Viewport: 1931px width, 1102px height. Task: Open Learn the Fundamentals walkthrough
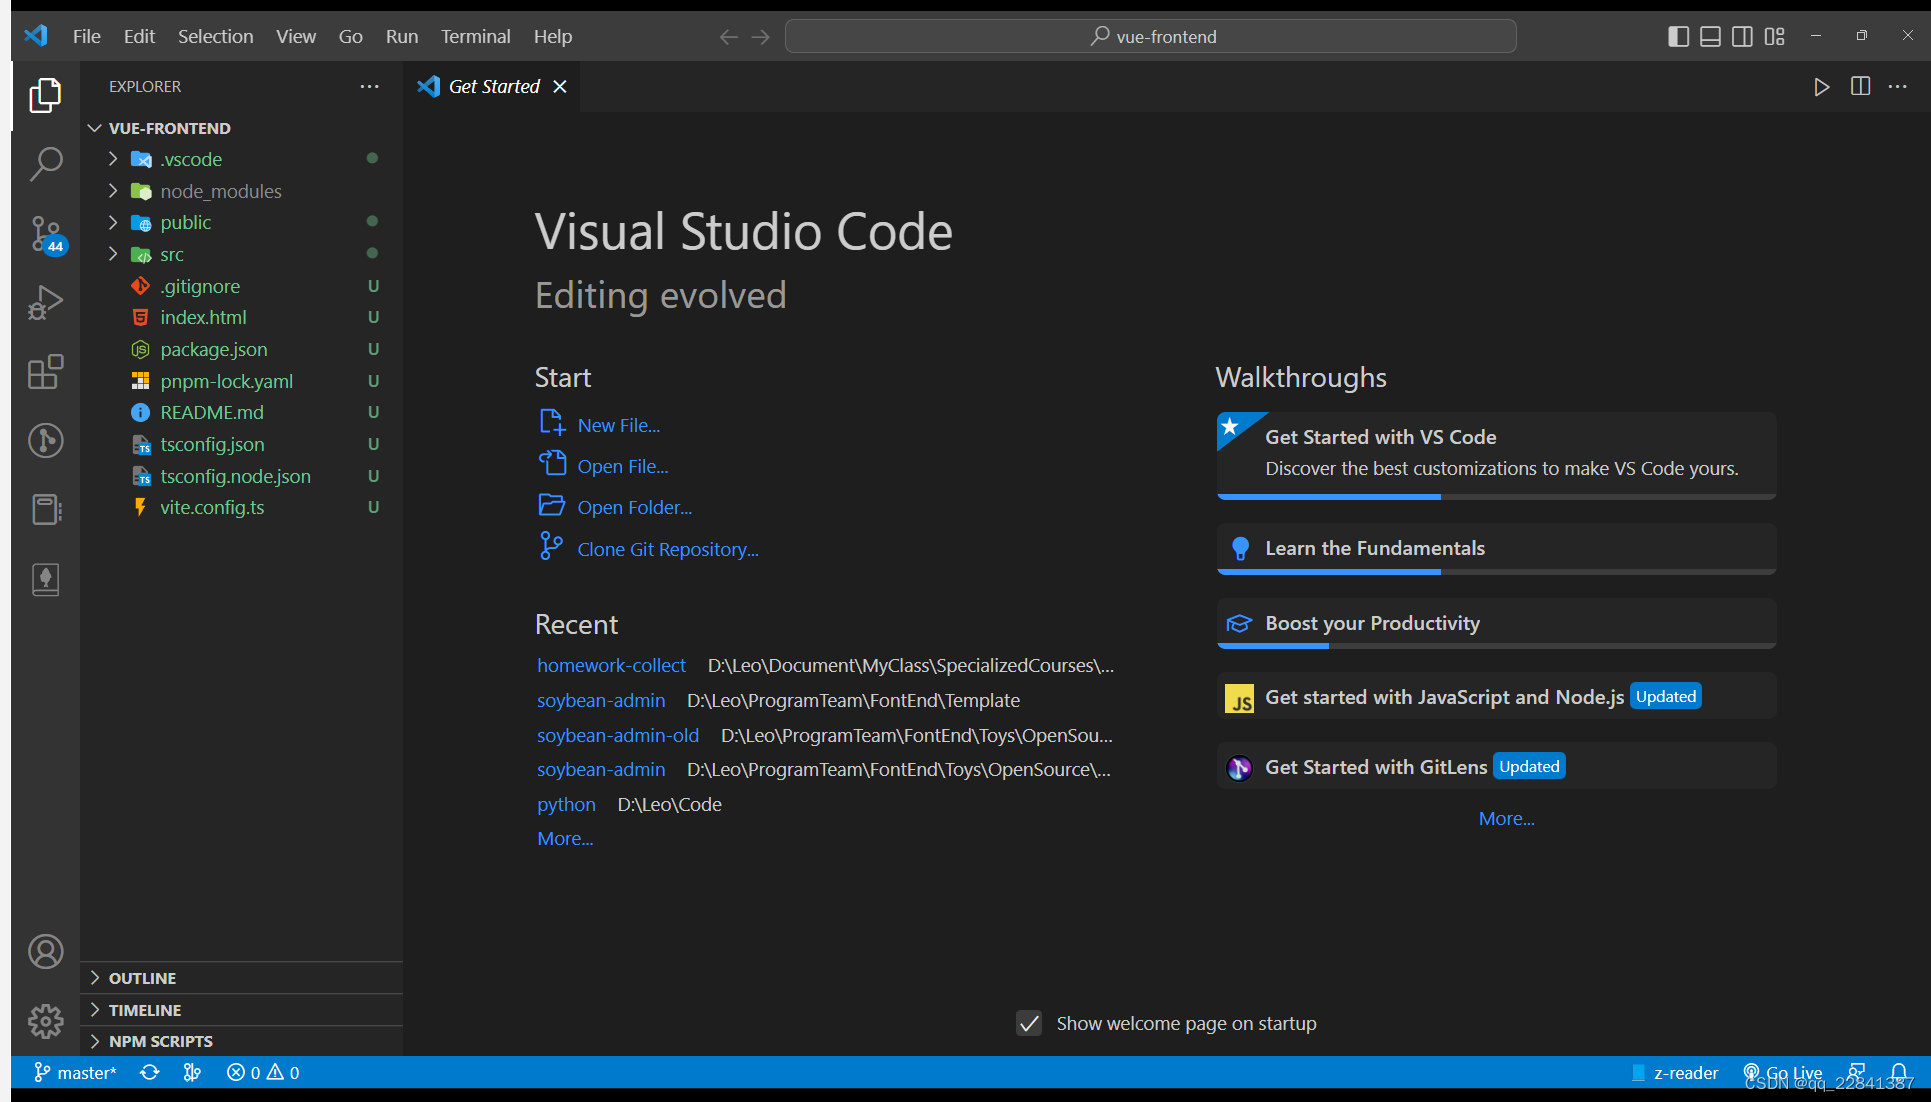click(x=1496, y=548)
